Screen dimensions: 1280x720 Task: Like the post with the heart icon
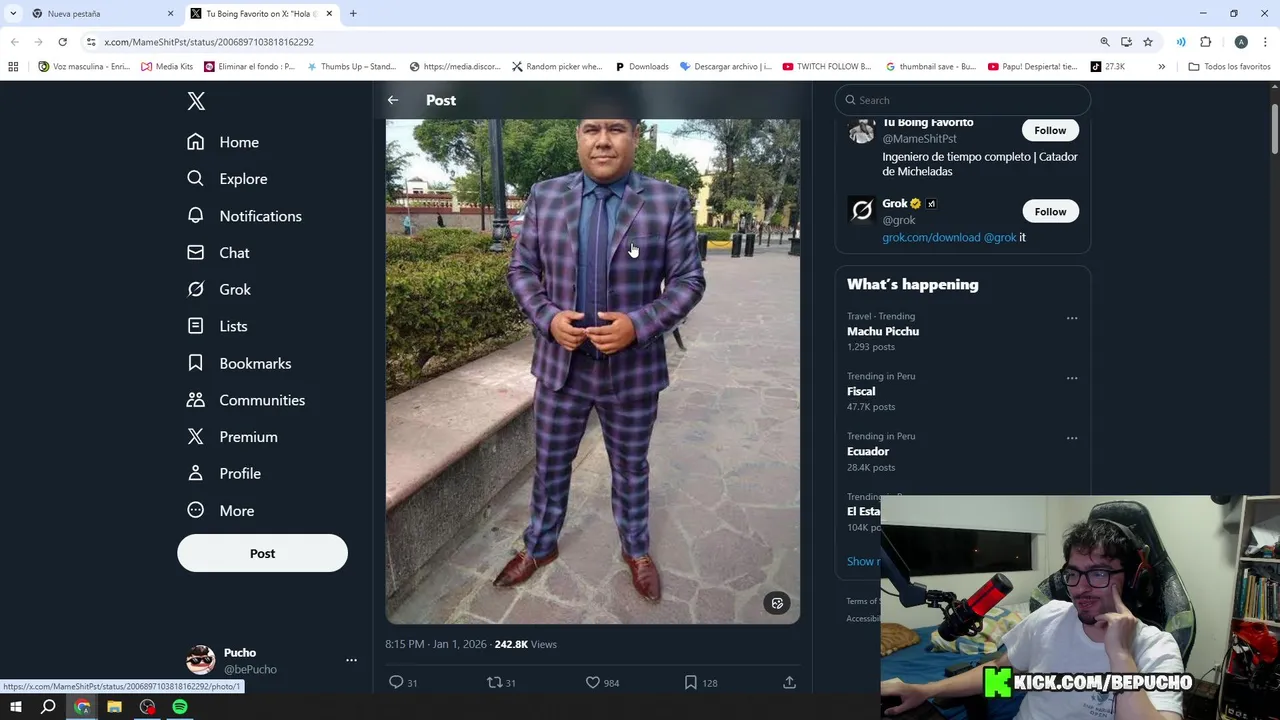pyautogui.click(x=593, y=682)
